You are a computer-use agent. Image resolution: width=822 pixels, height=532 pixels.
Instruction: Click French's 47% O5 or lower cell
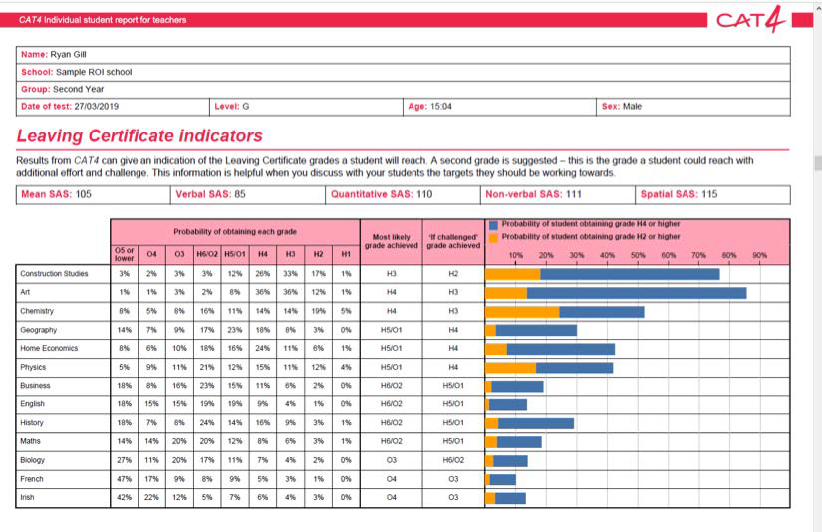(x=124, y=479)
